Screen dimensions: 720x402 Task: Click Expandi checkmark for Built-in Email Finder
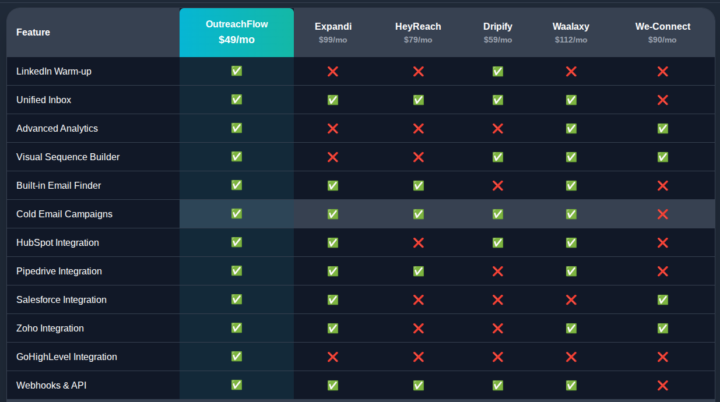333,186
